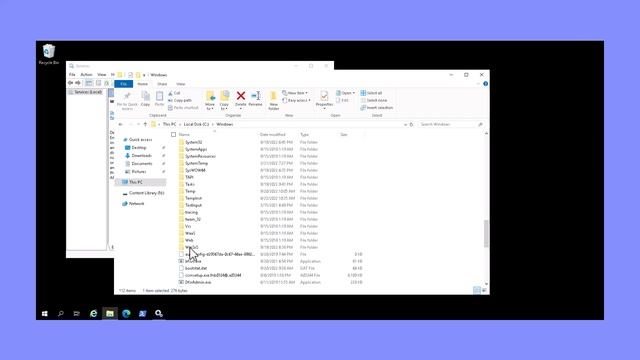
Task: Sort by Date modified column header
Action: pos(273,134)
